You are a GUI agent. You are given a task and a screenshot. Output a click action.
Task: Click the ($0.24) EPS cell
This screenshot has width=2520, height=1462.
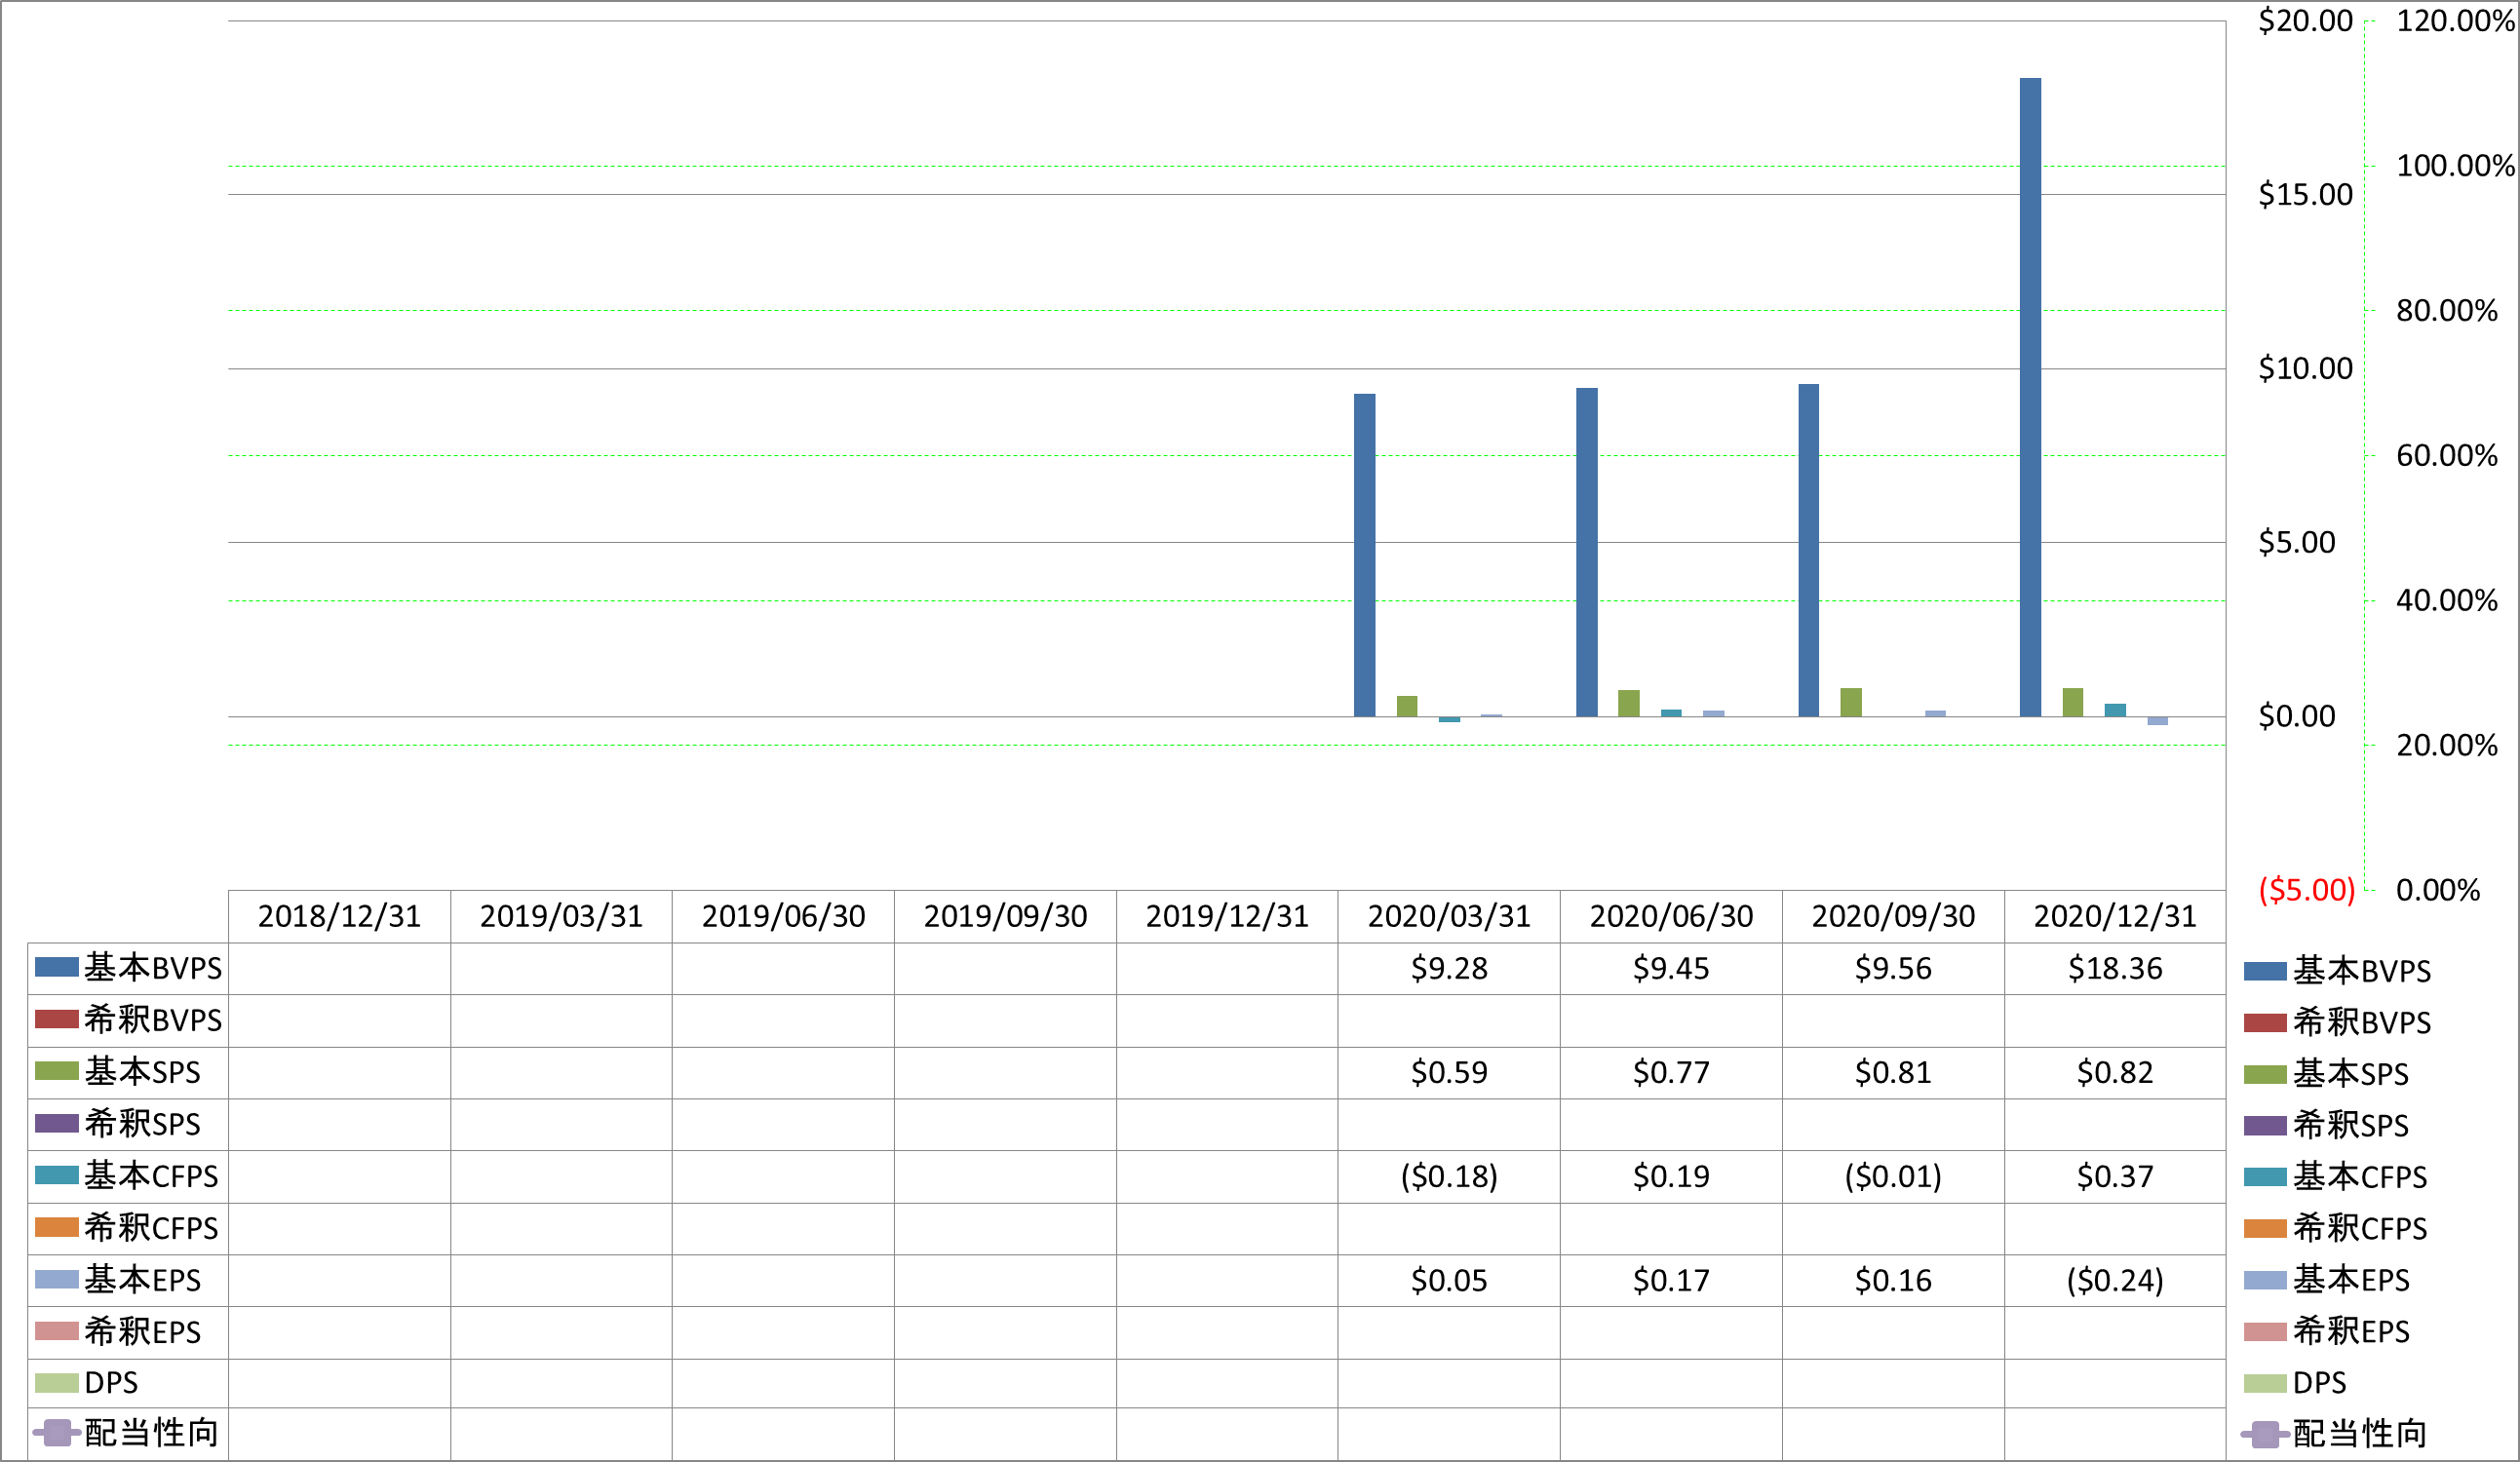(x=2115, y=1280)
